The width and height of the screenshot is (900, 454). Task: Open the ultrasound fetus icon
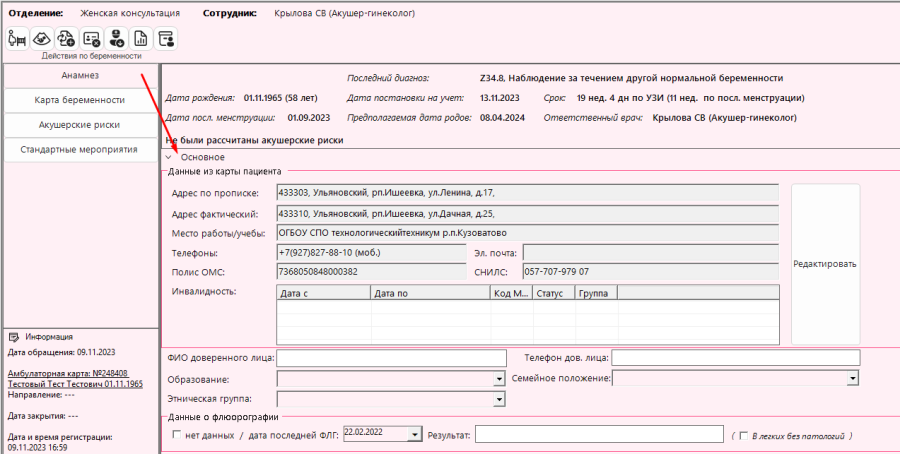pos(42,38)
